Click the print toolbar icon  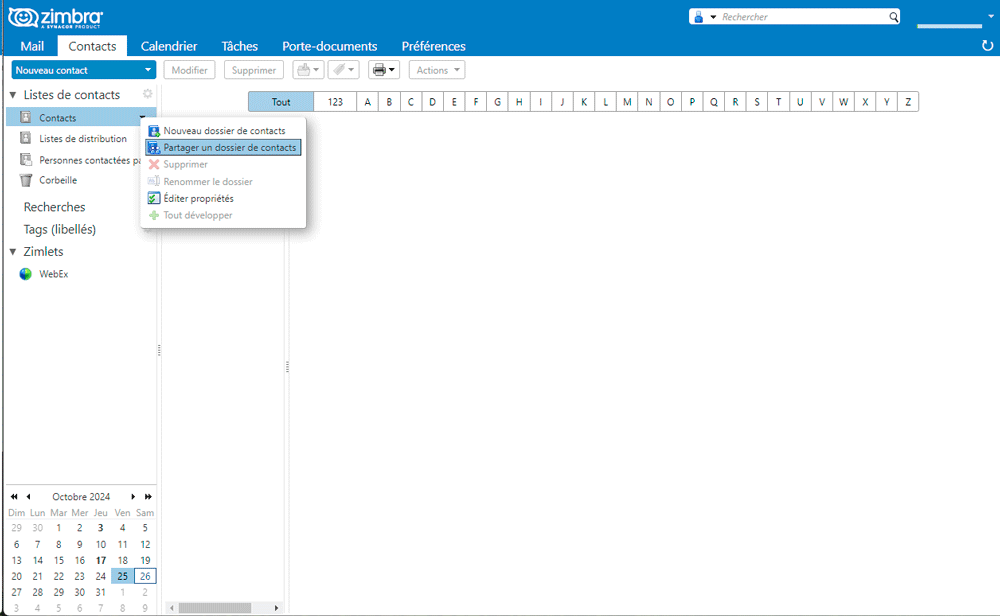click(x=379, y=70)
